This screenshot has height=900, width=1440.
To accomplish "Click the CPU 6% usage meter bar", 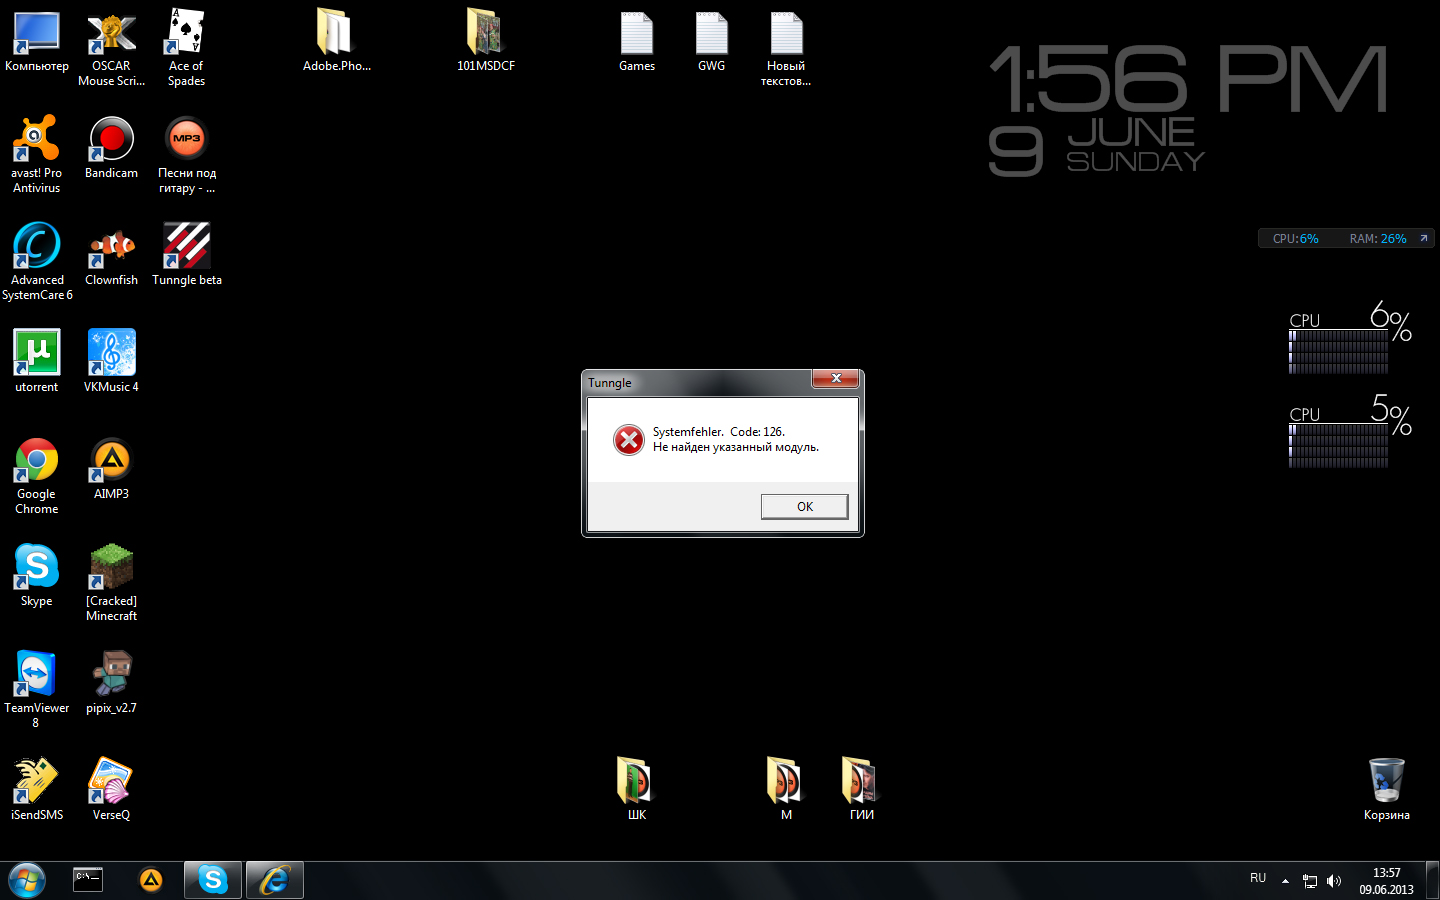I will tap(1338, 352).
